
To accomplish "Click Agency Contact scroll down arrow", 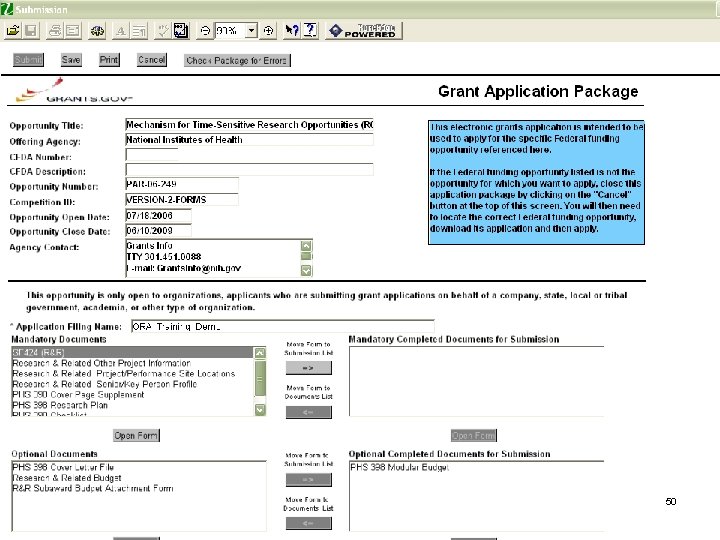I will click(x=306, y=270).
